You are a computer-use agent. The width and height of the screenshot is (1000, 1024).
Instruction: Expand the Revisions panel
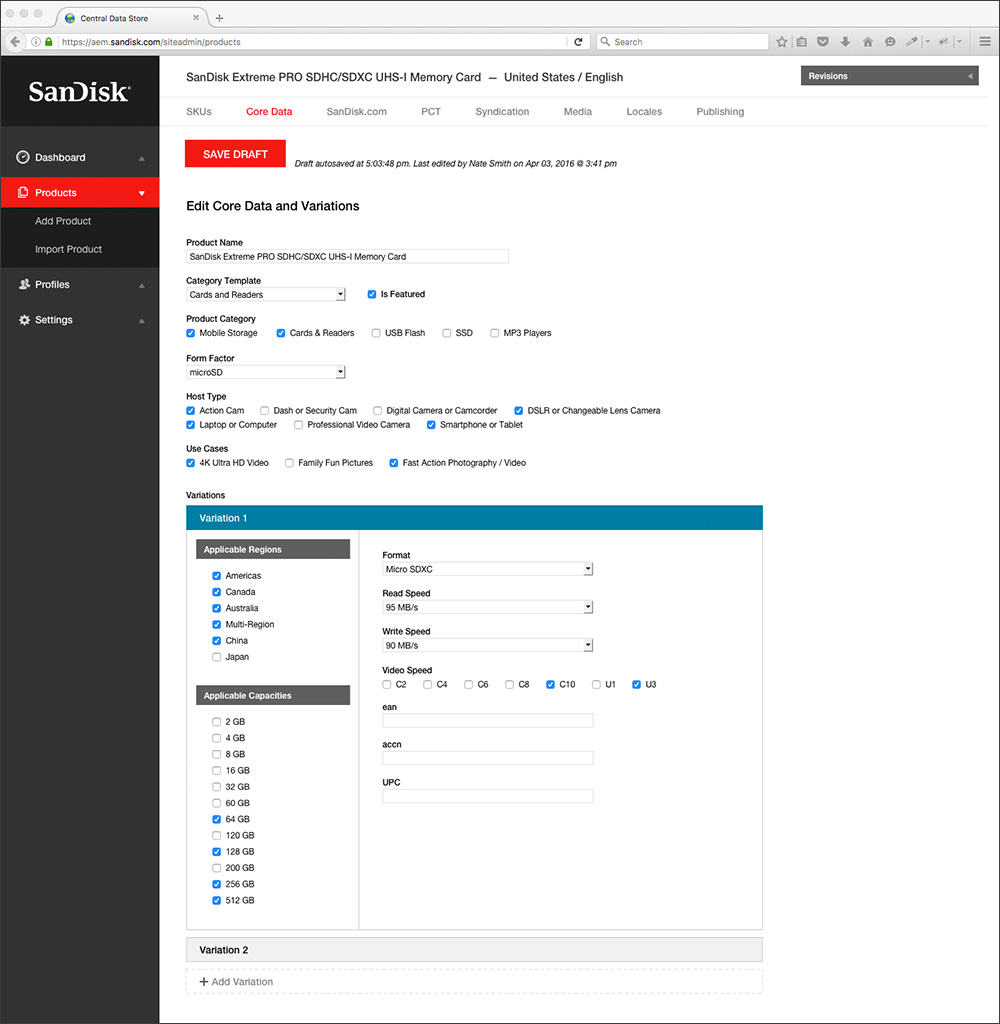(x=890, y=76)
